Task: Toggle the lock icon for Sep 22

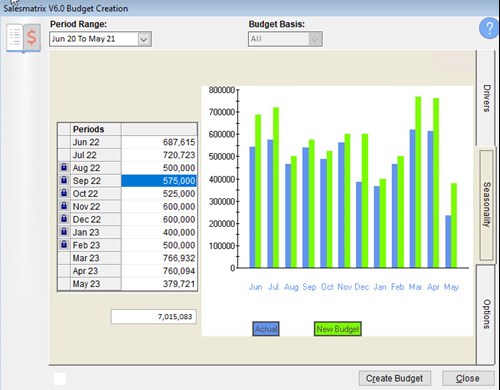Action: [64, 181]
